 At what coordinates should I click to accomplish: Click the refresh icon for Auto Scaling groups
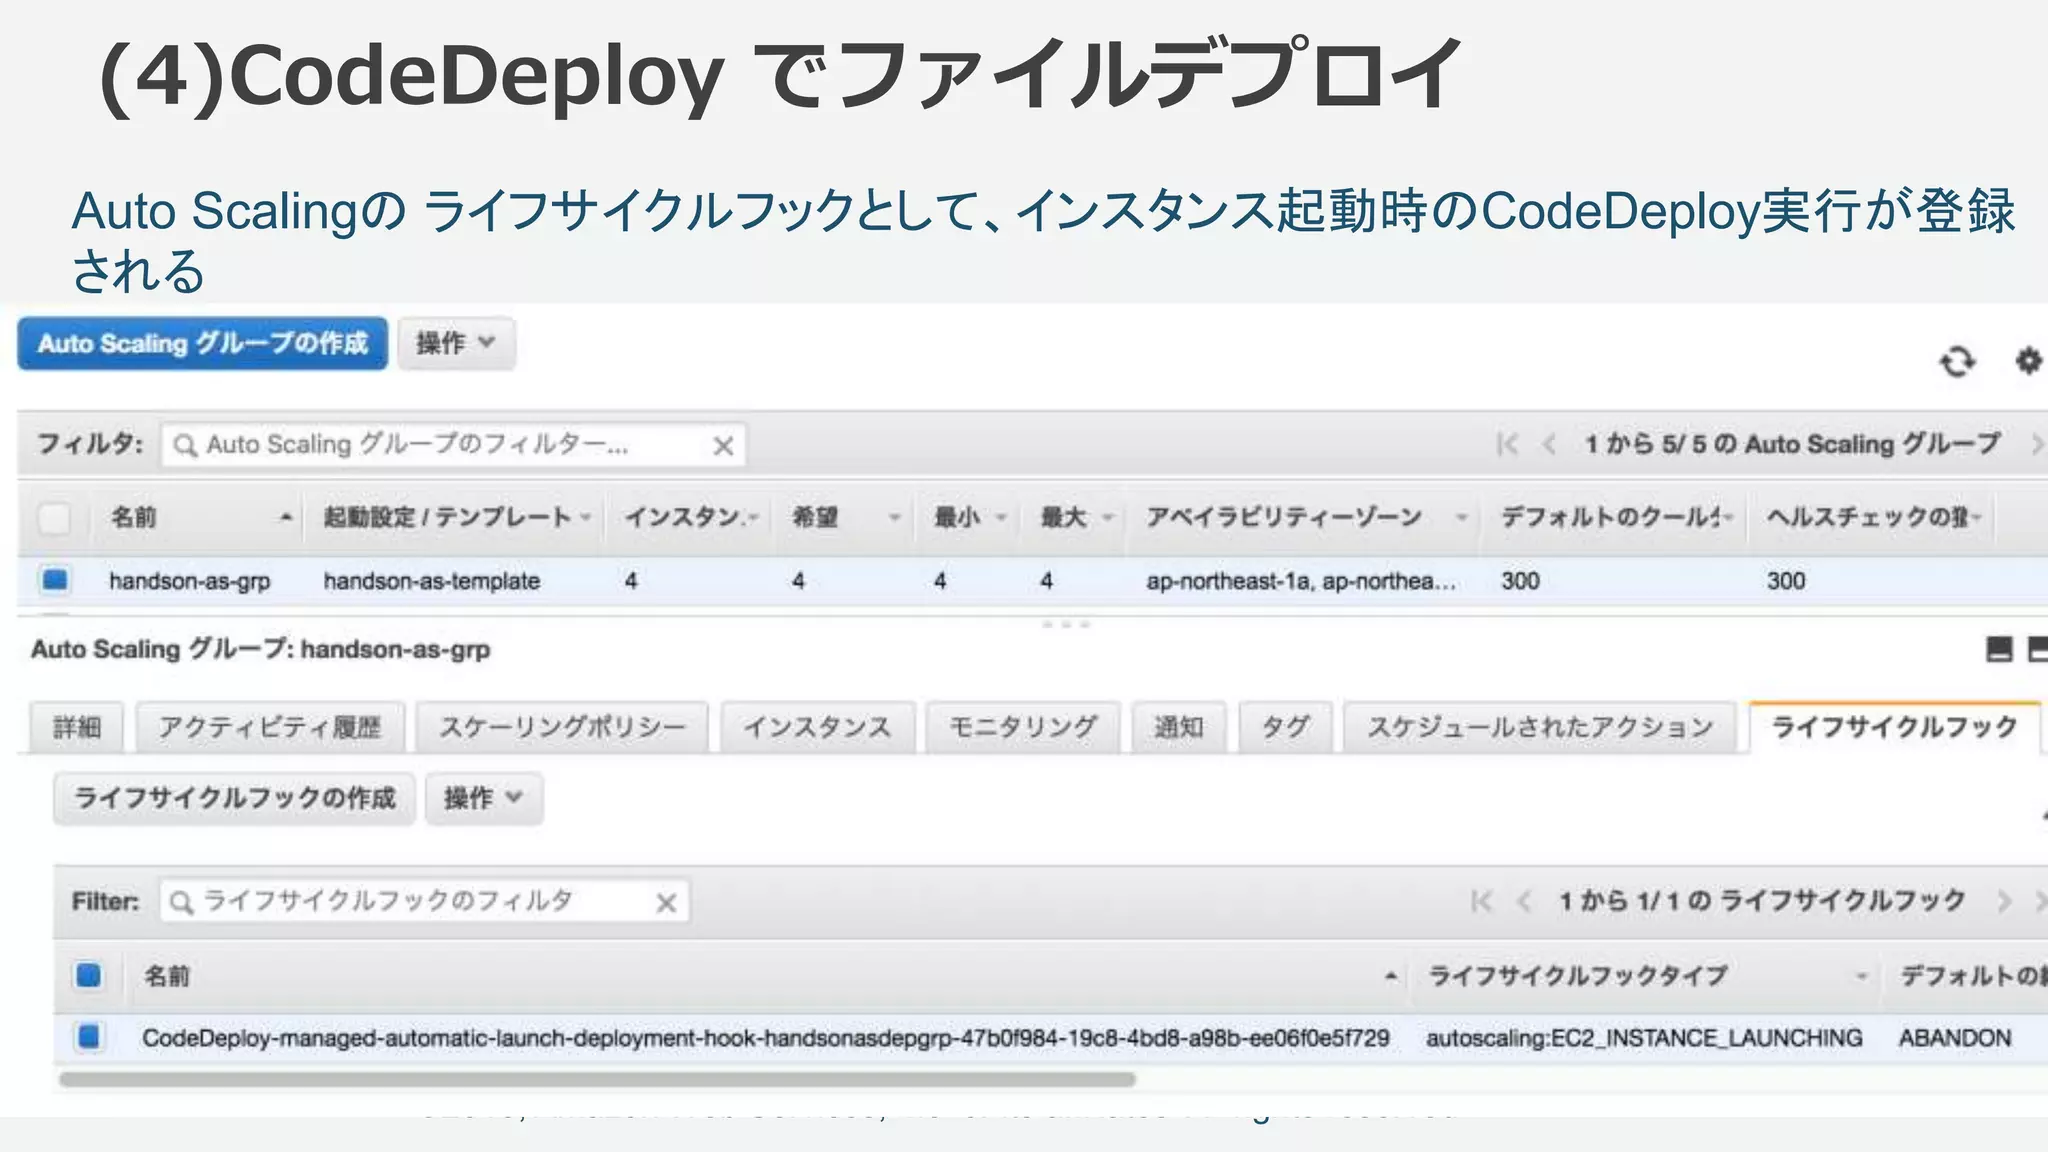pyautogui.click(x=1957, y=361)
